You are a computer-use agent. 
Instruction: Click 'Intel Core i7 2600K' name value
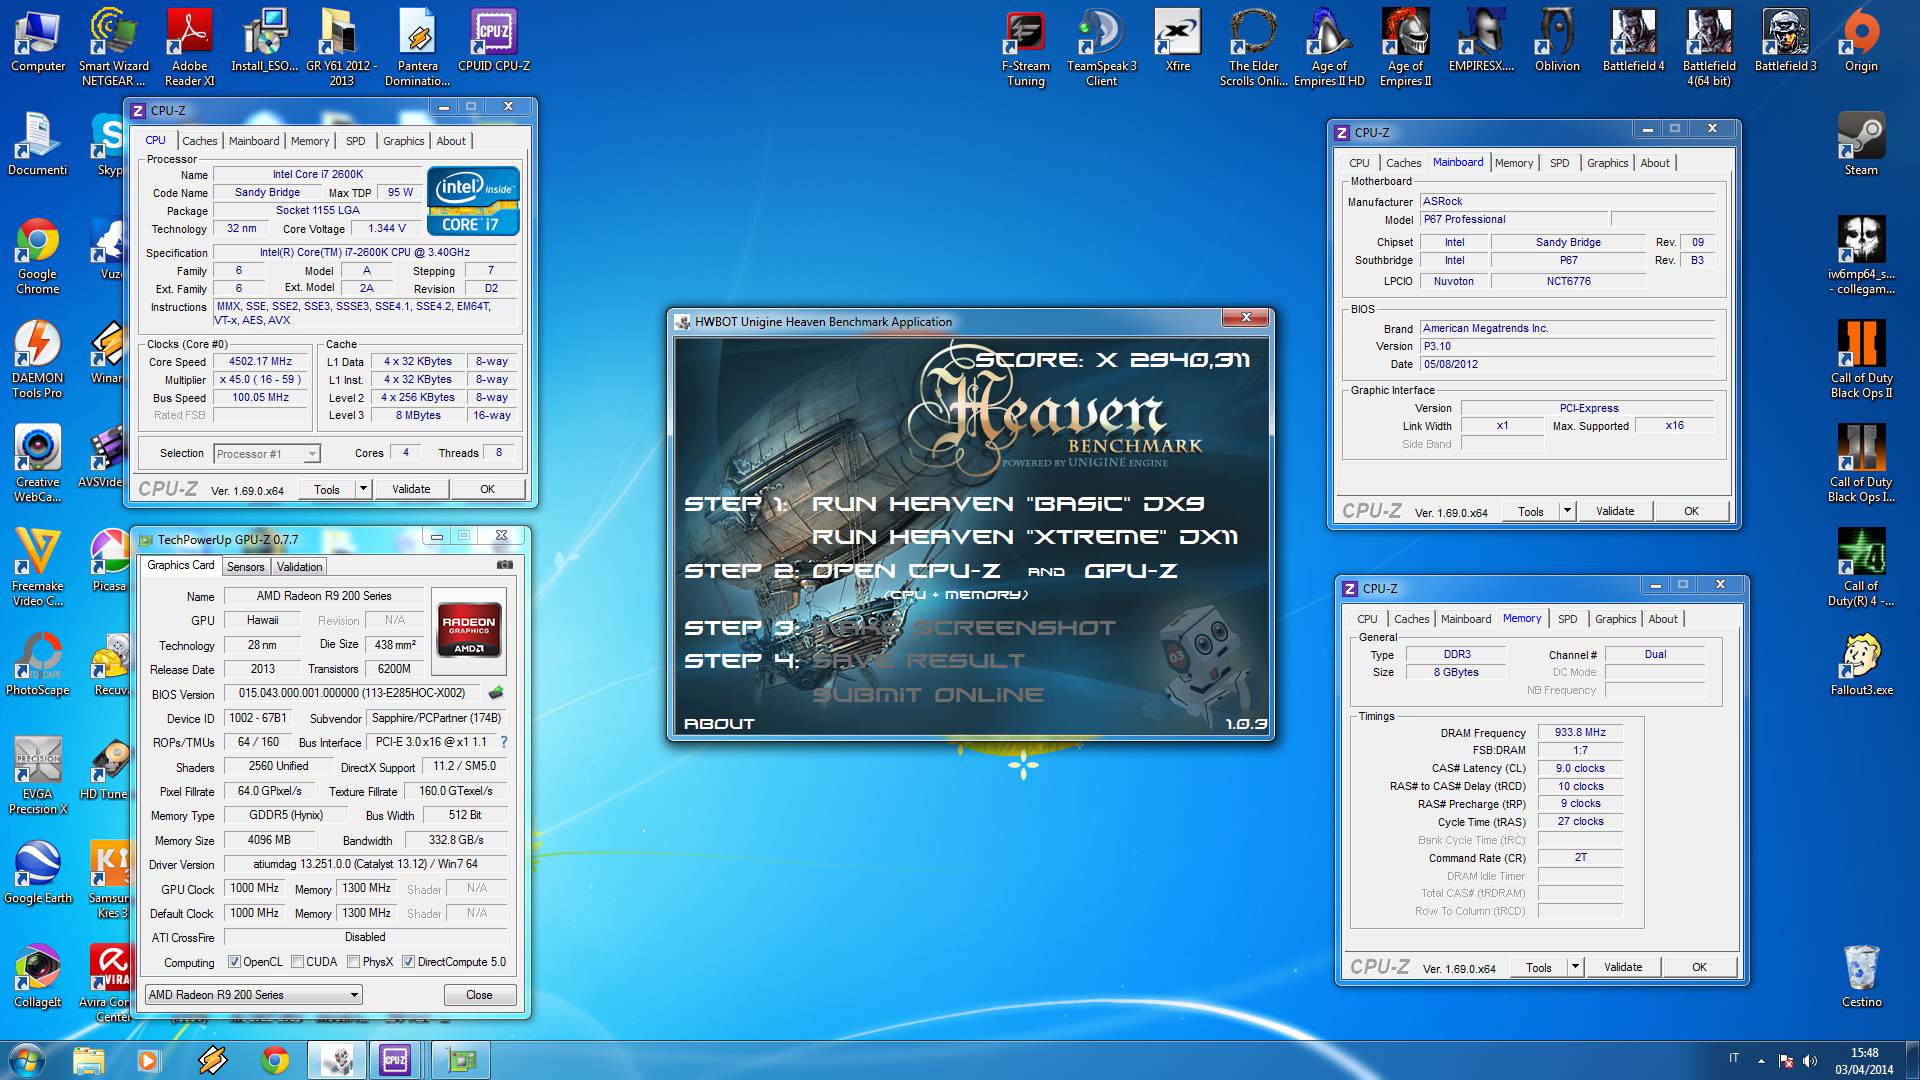[318, 174]
